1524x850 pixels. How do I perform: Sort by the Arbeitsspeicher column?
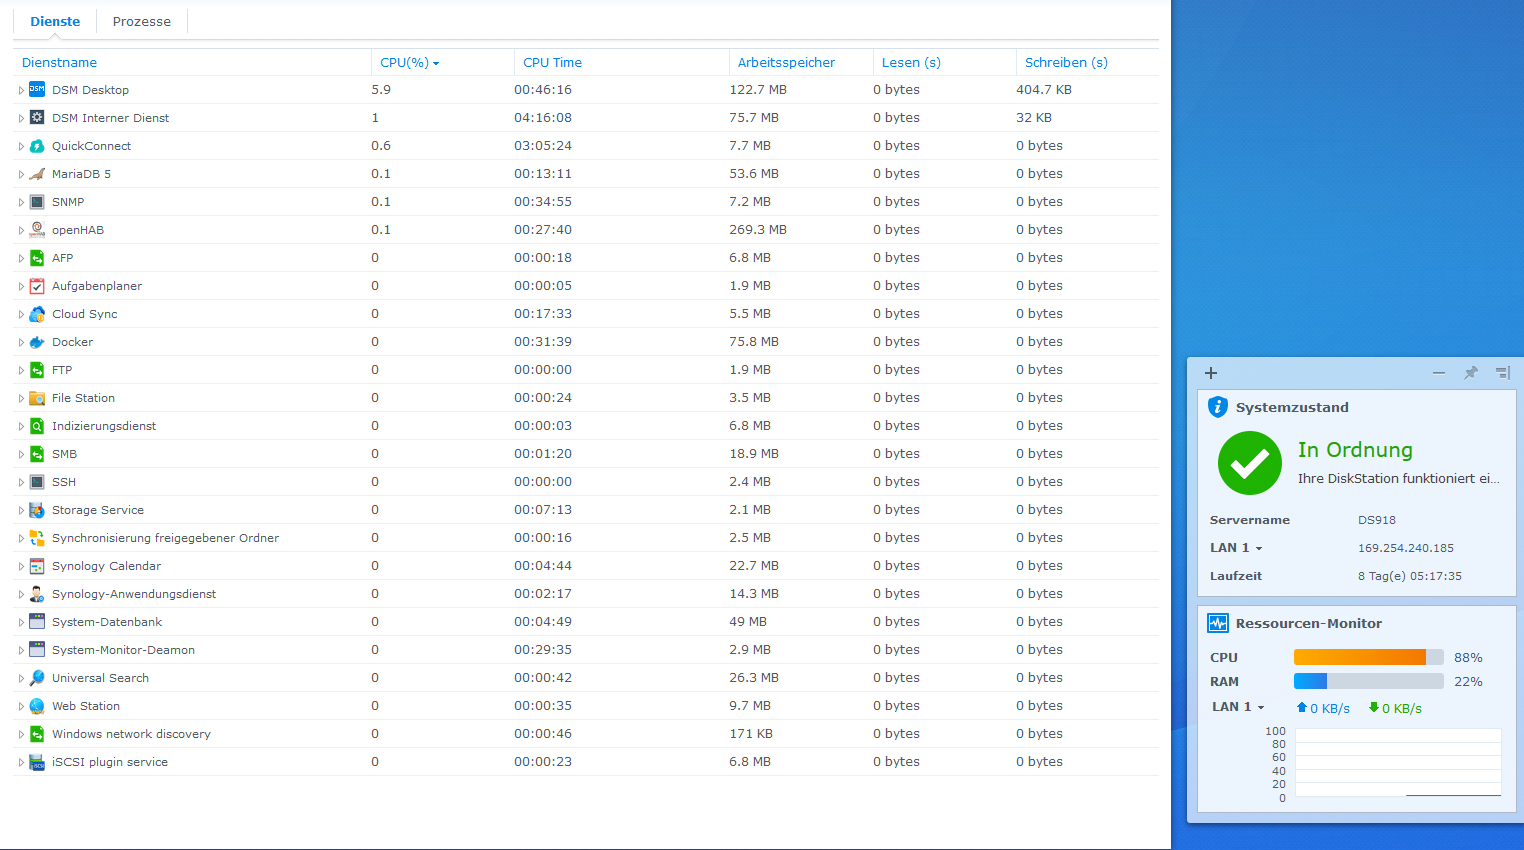point(801,62)
